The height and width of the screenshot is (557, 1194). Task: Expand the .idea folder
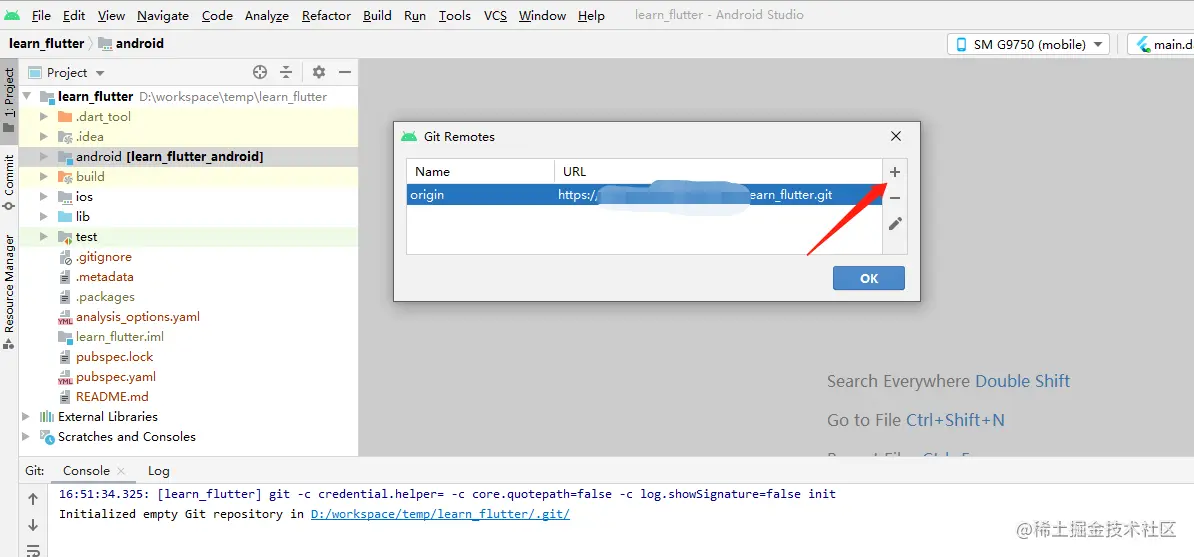[43, 137]
